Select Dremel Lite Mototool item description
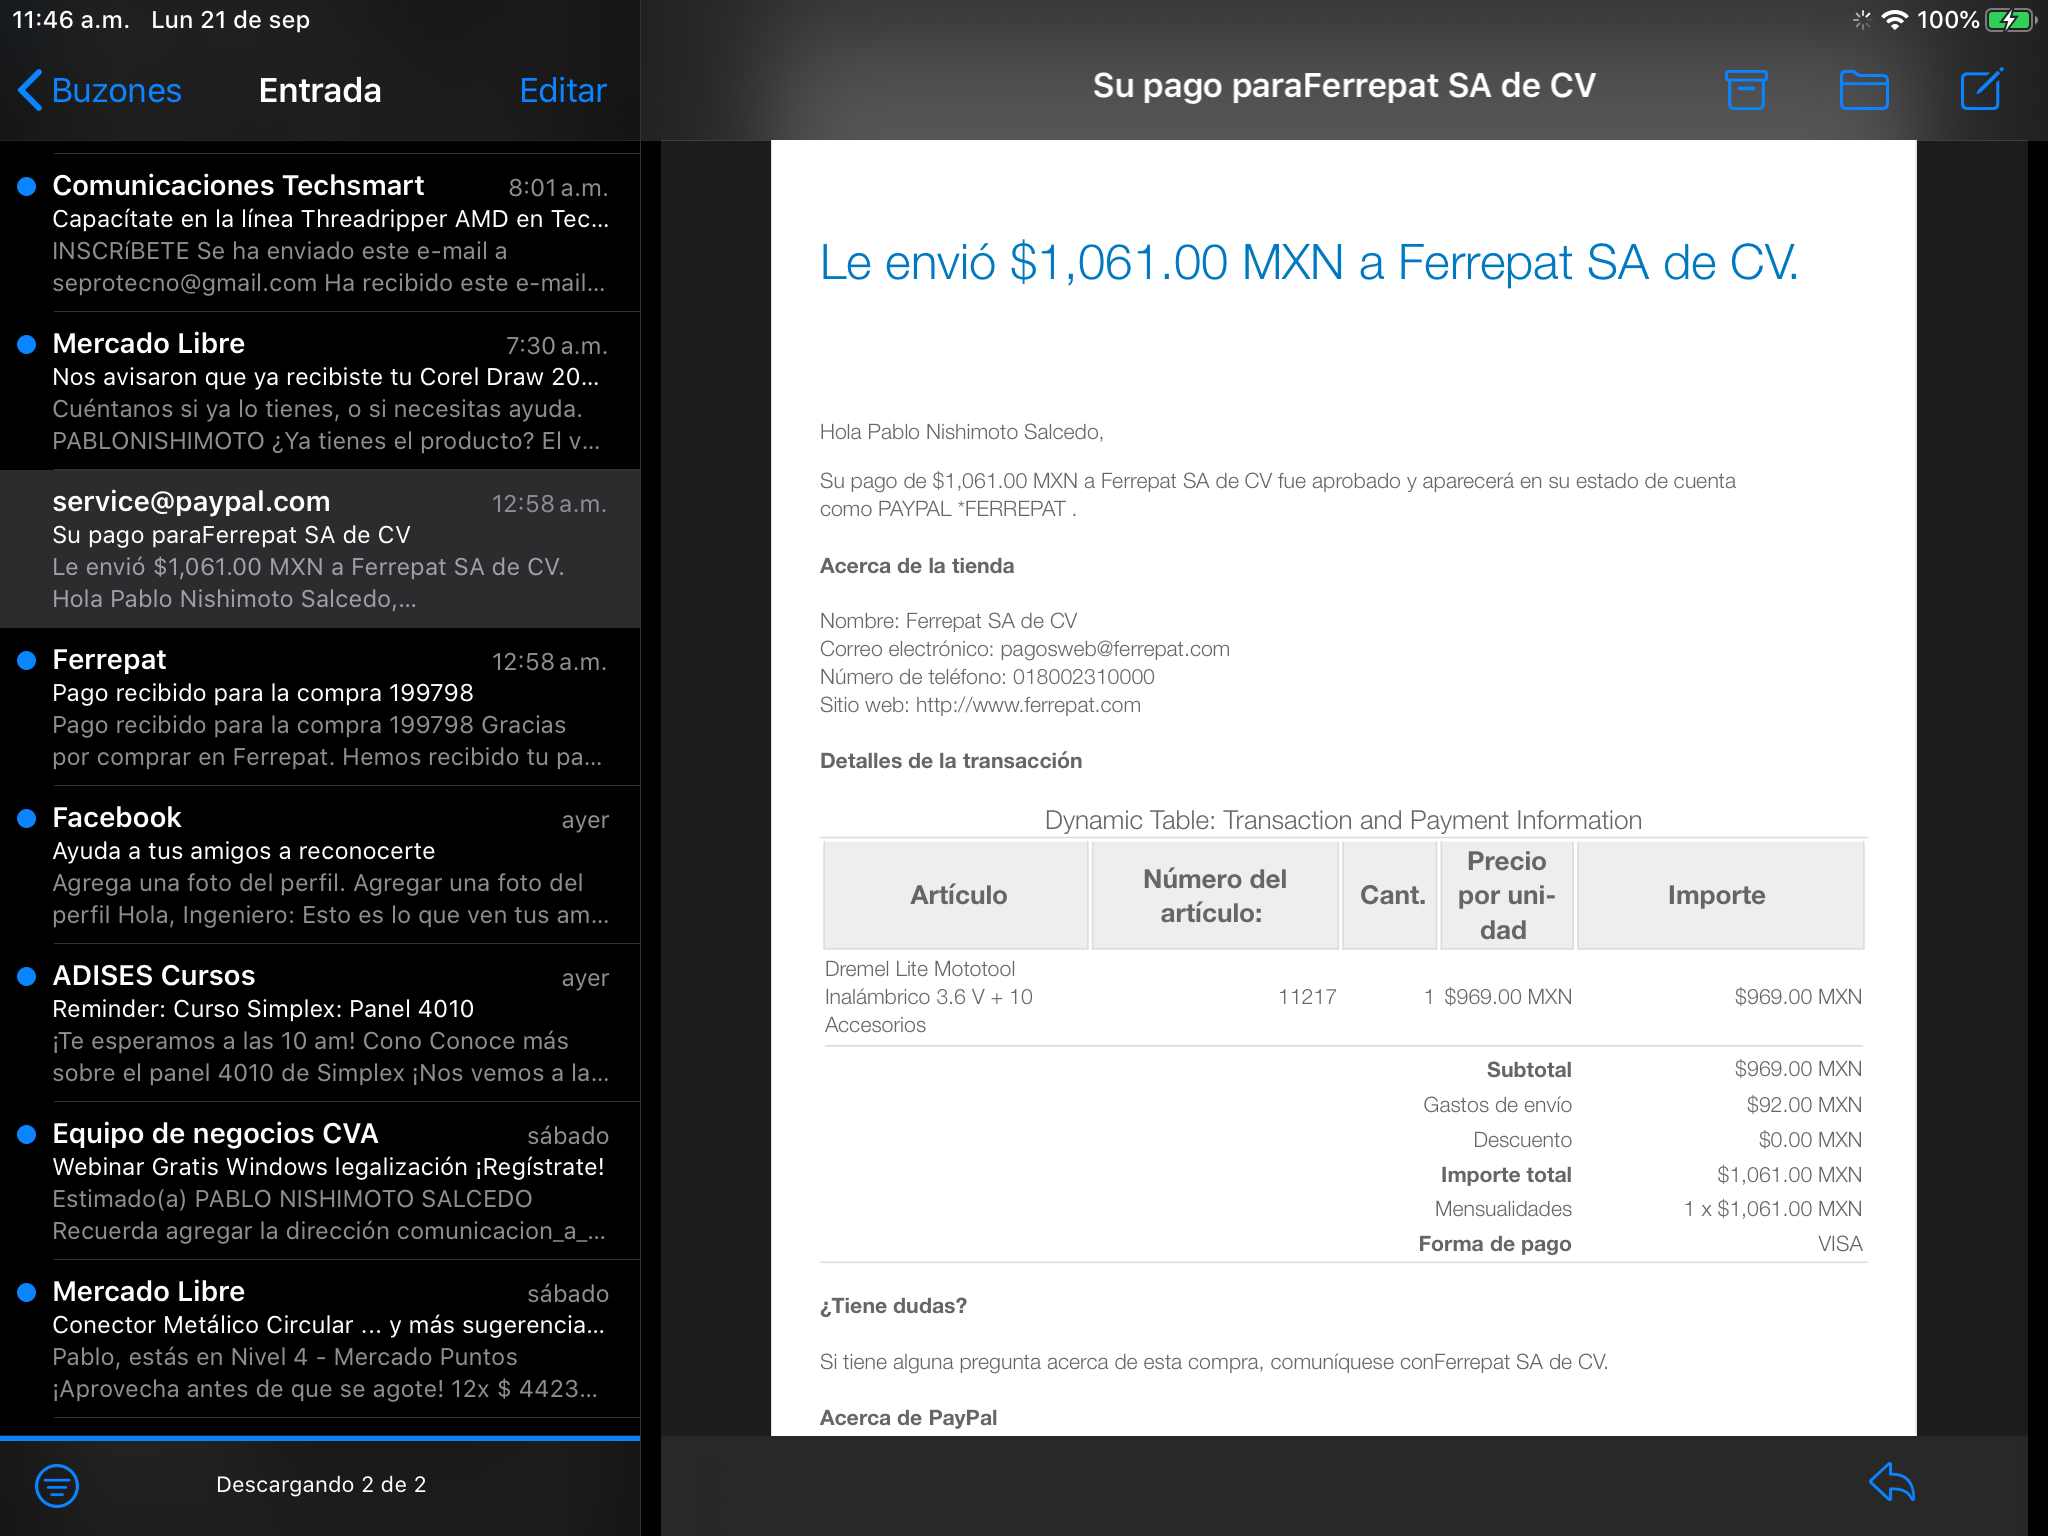This screenshot has width=2048, height=1536. tap(928, 997)
